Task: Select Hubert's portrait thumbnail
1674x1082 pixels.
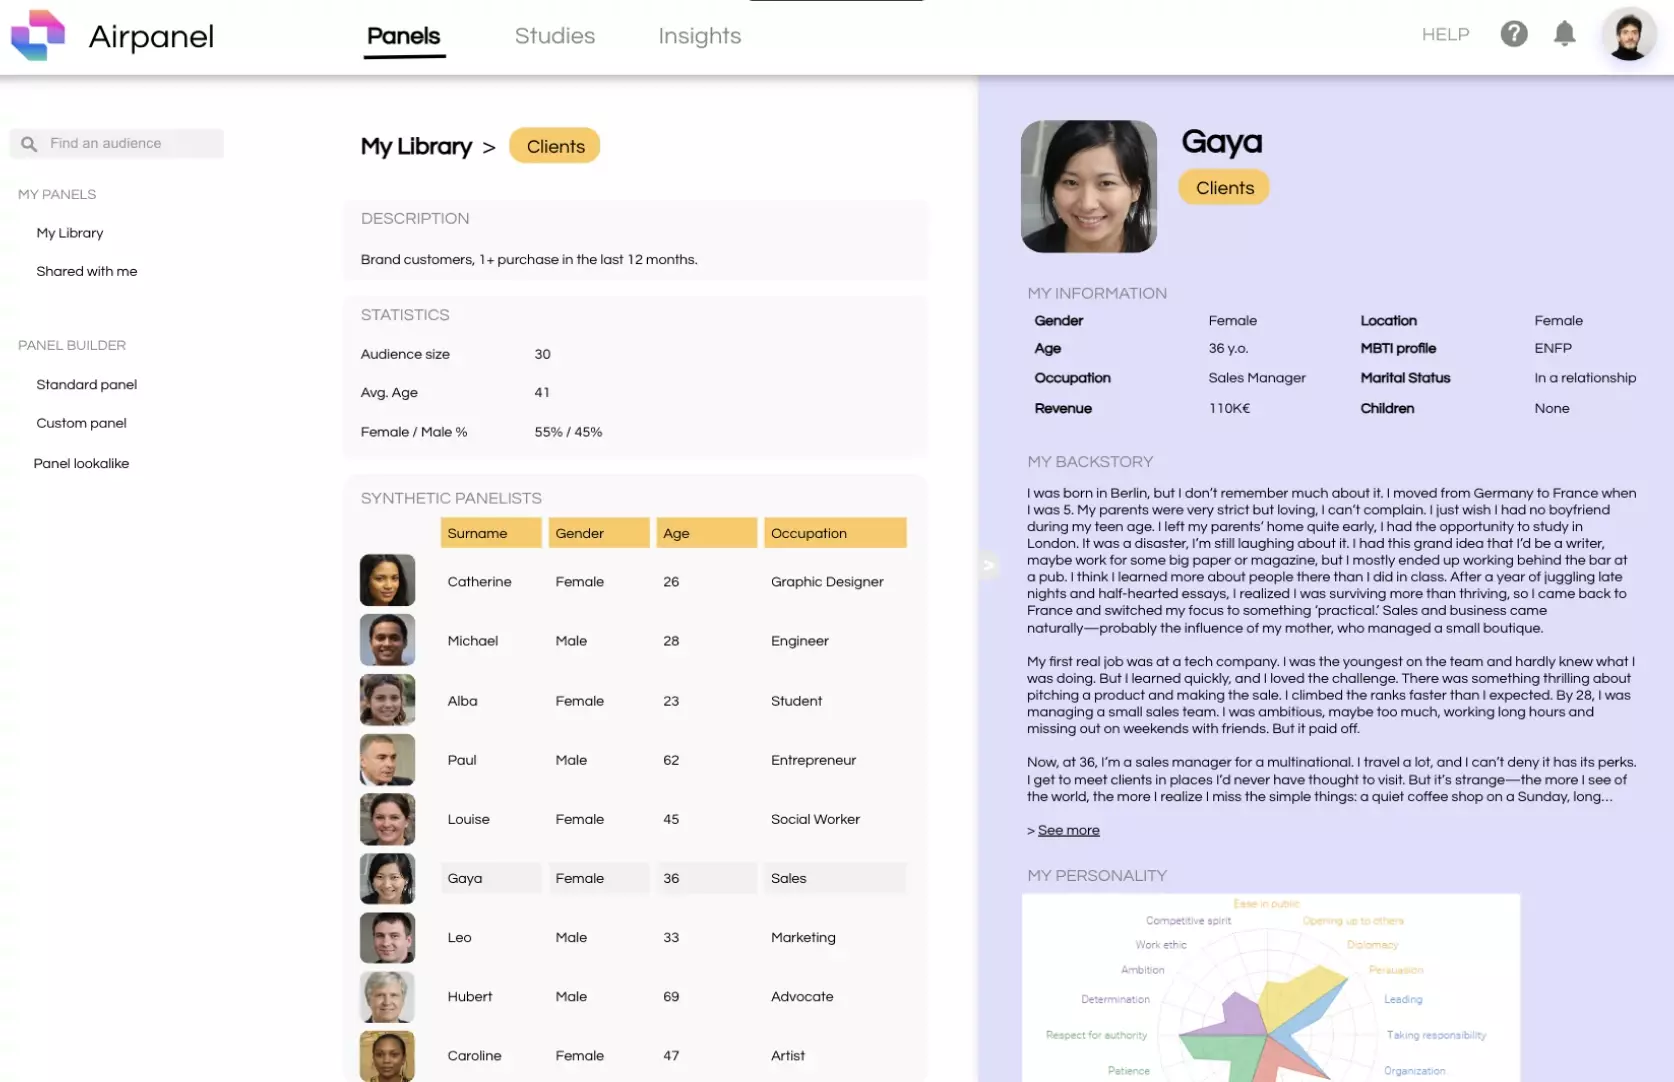Action: click(387, 997)
